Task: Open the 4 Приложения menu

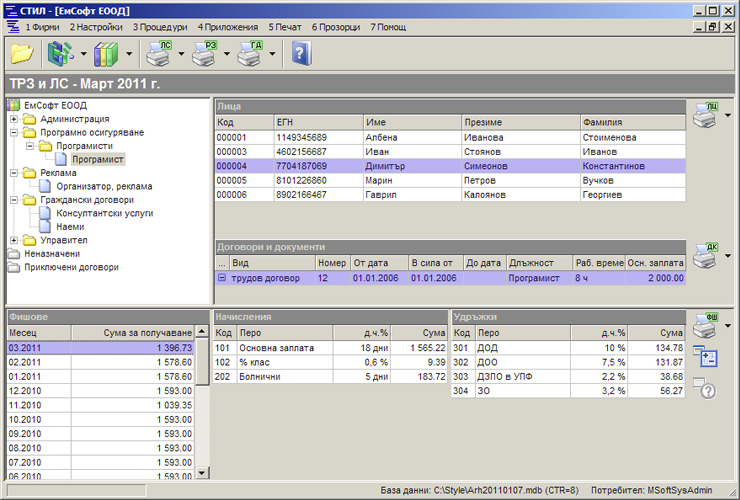Action: 228,27
